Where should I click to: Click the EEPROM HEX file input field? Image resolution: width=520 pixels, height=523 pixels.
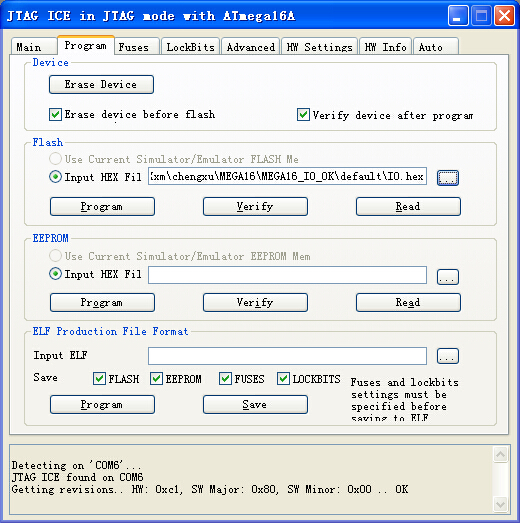pyautogui.click(x=287, y=275)
